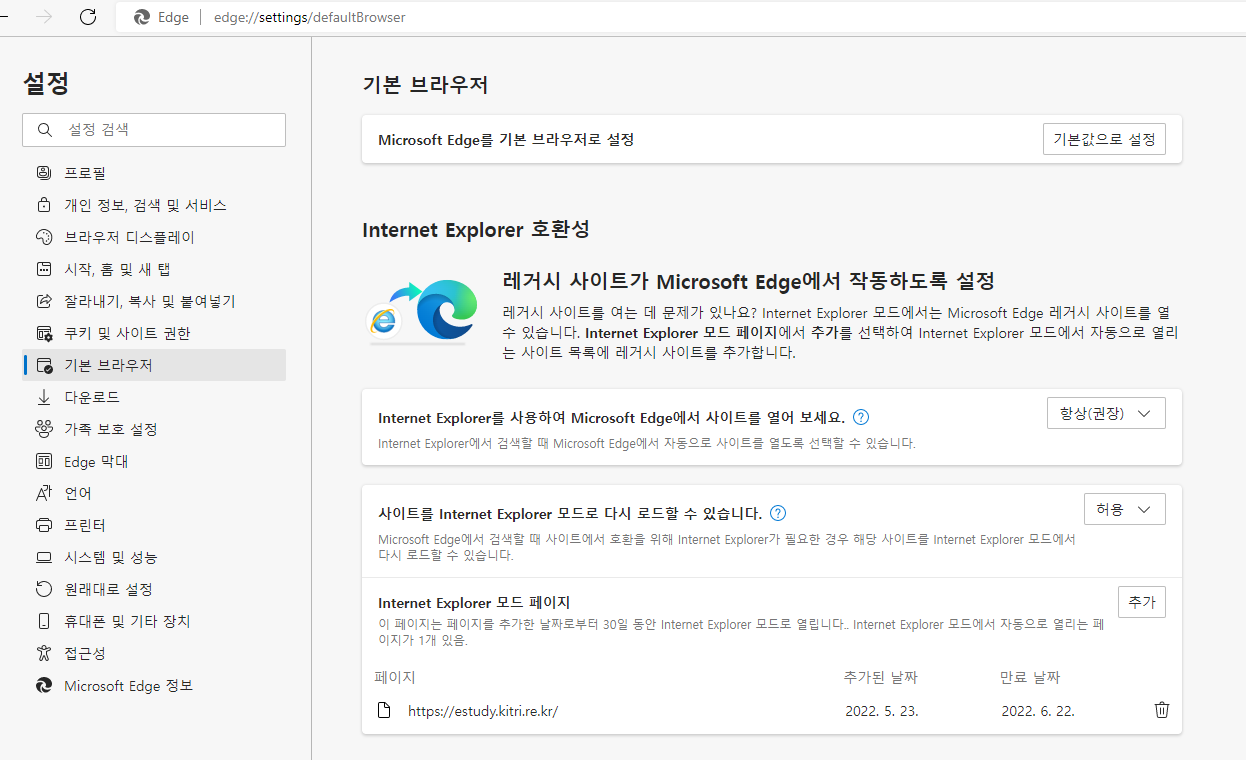The width and height of the screenshot is (1246, 760).
Task: Click 추가 to add an IE mode page
Action: 1142,602
